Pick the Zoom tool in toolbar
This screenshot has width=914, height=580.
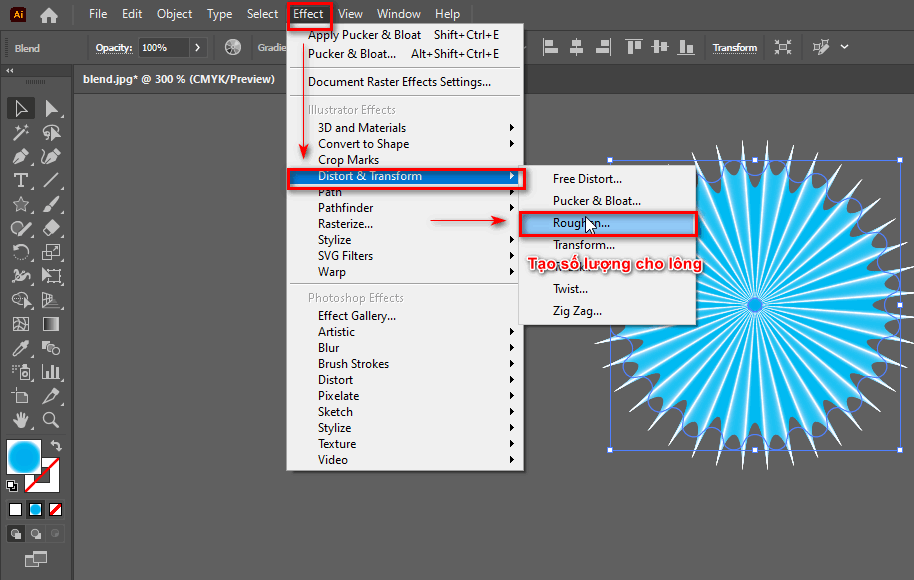click(x=51, y=419)
